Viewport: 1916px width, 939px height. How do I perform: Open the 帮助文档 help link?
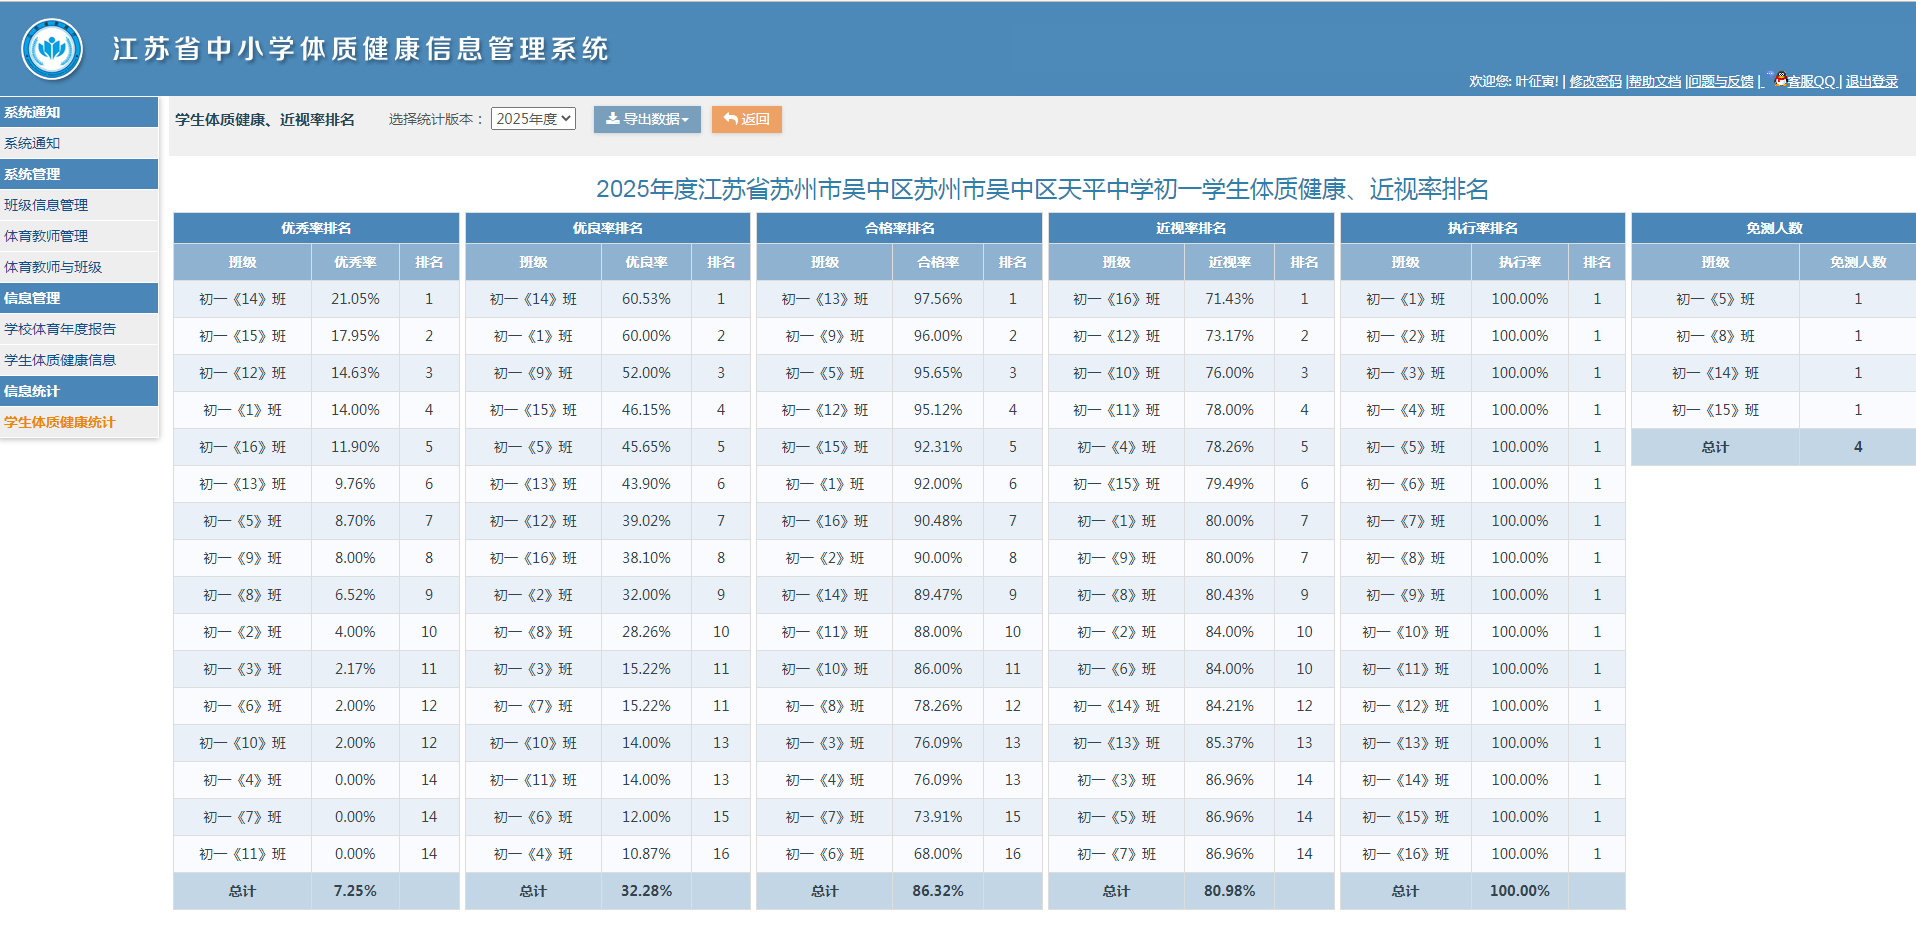(1655, 82)
